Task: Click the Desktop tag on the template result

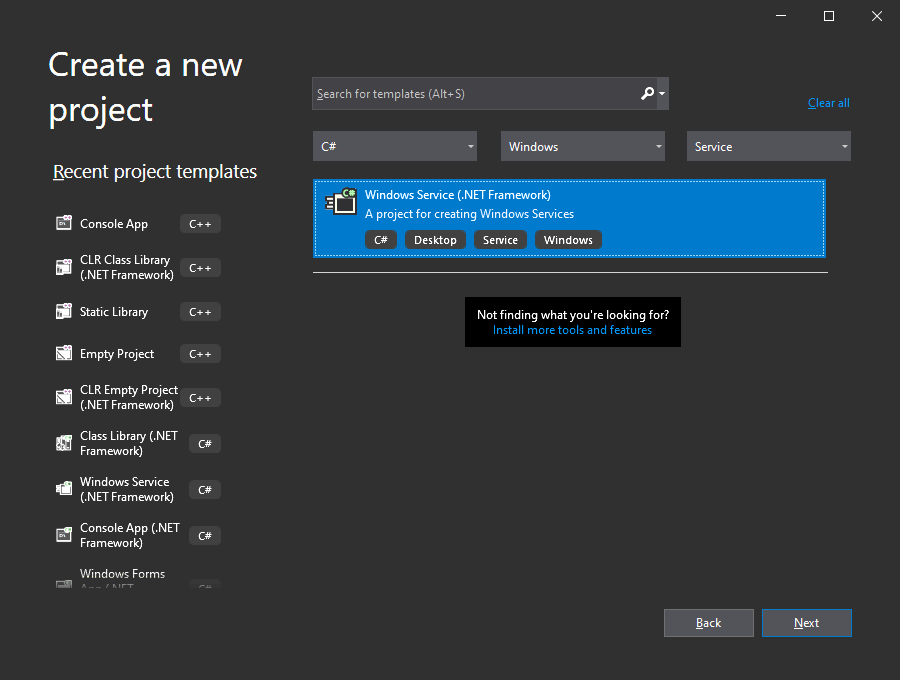Action: (435, 240)
